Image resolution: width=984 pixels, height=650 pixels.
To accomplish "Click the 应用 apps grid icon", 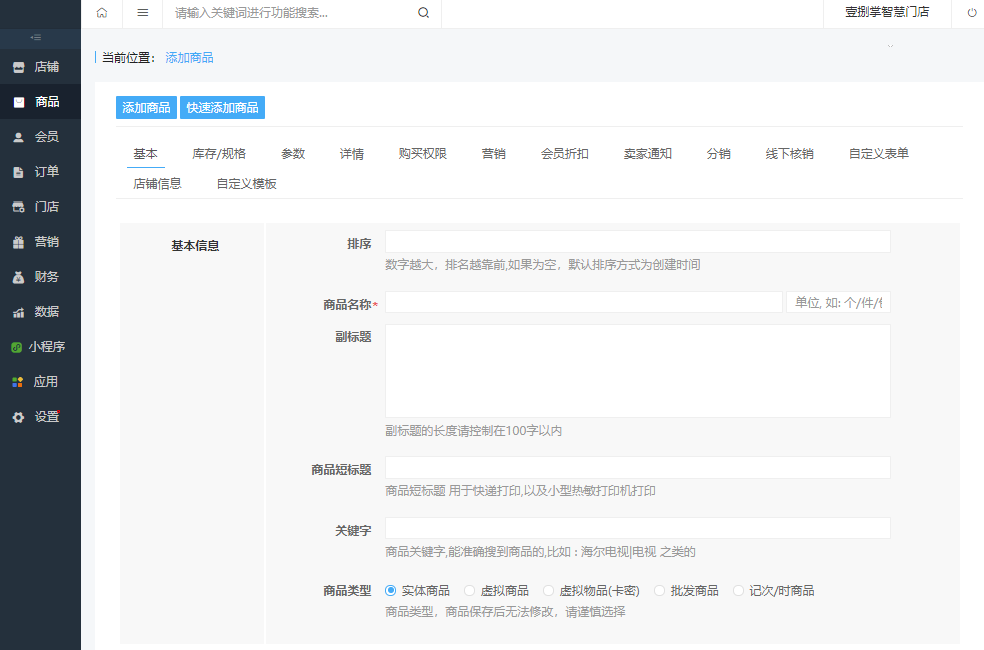I will tap(18, 382).
